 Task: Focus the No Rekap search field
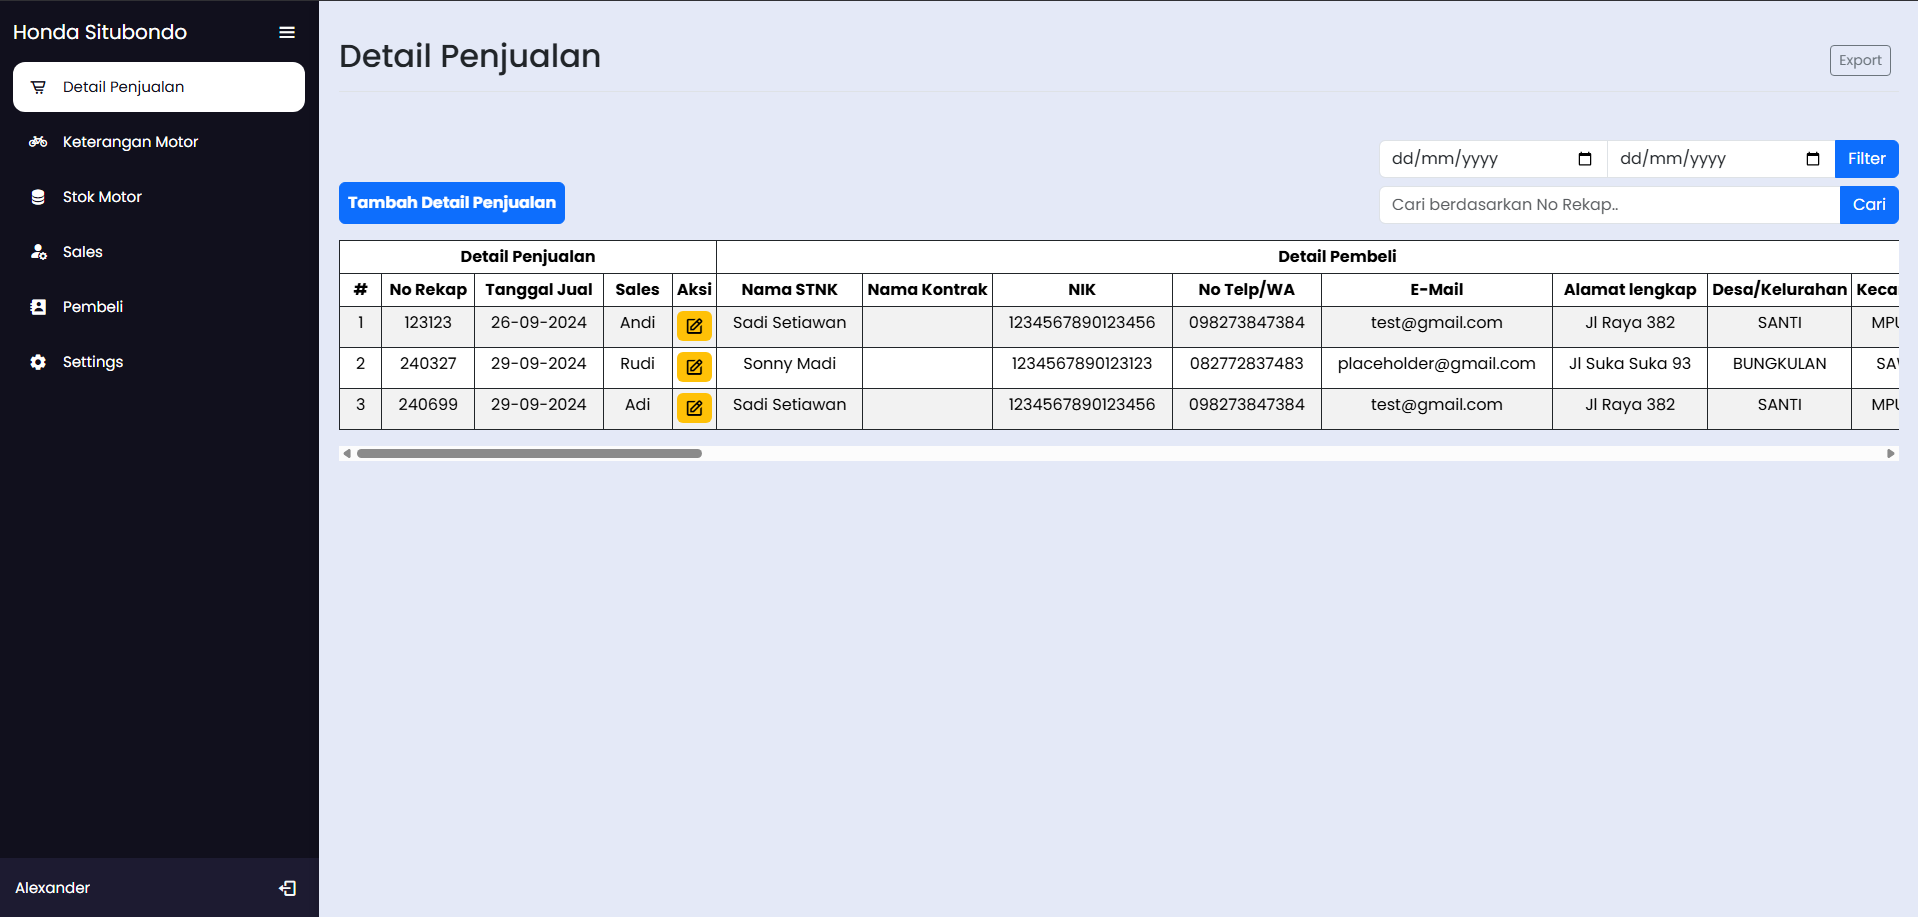(1608, 205)
